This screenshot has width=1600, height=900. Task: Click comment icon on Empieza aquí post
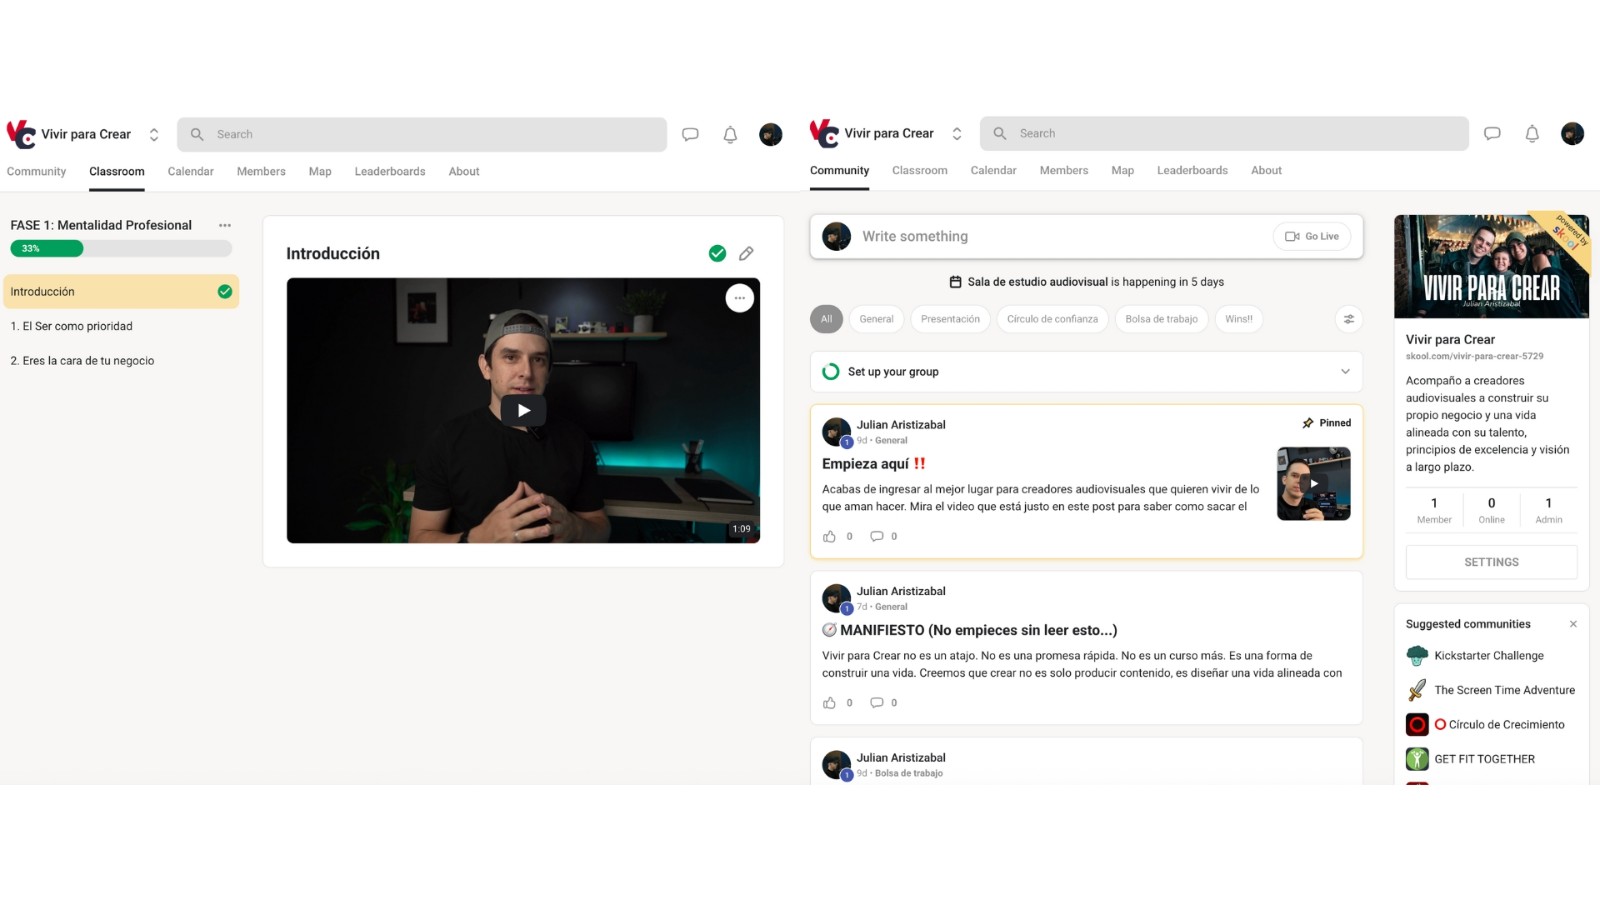click(x=876, y=537)
